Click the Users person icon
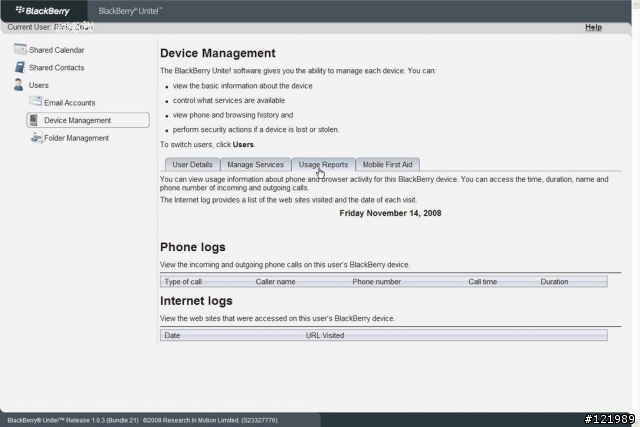 point(18,85)
